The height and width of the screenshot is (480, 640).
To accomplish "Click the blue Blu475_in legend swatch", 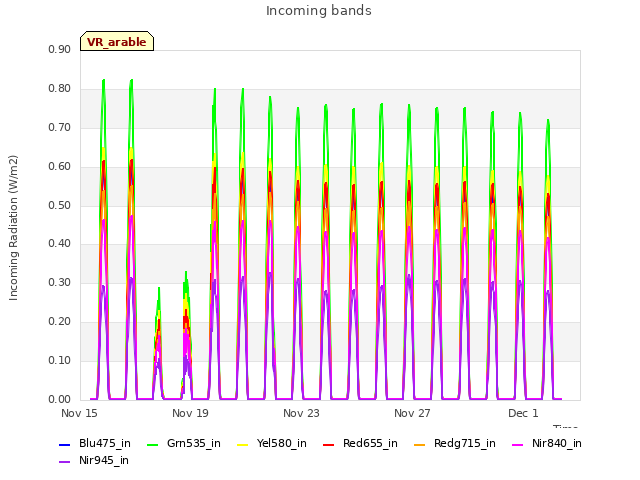I will pos(65,444).
